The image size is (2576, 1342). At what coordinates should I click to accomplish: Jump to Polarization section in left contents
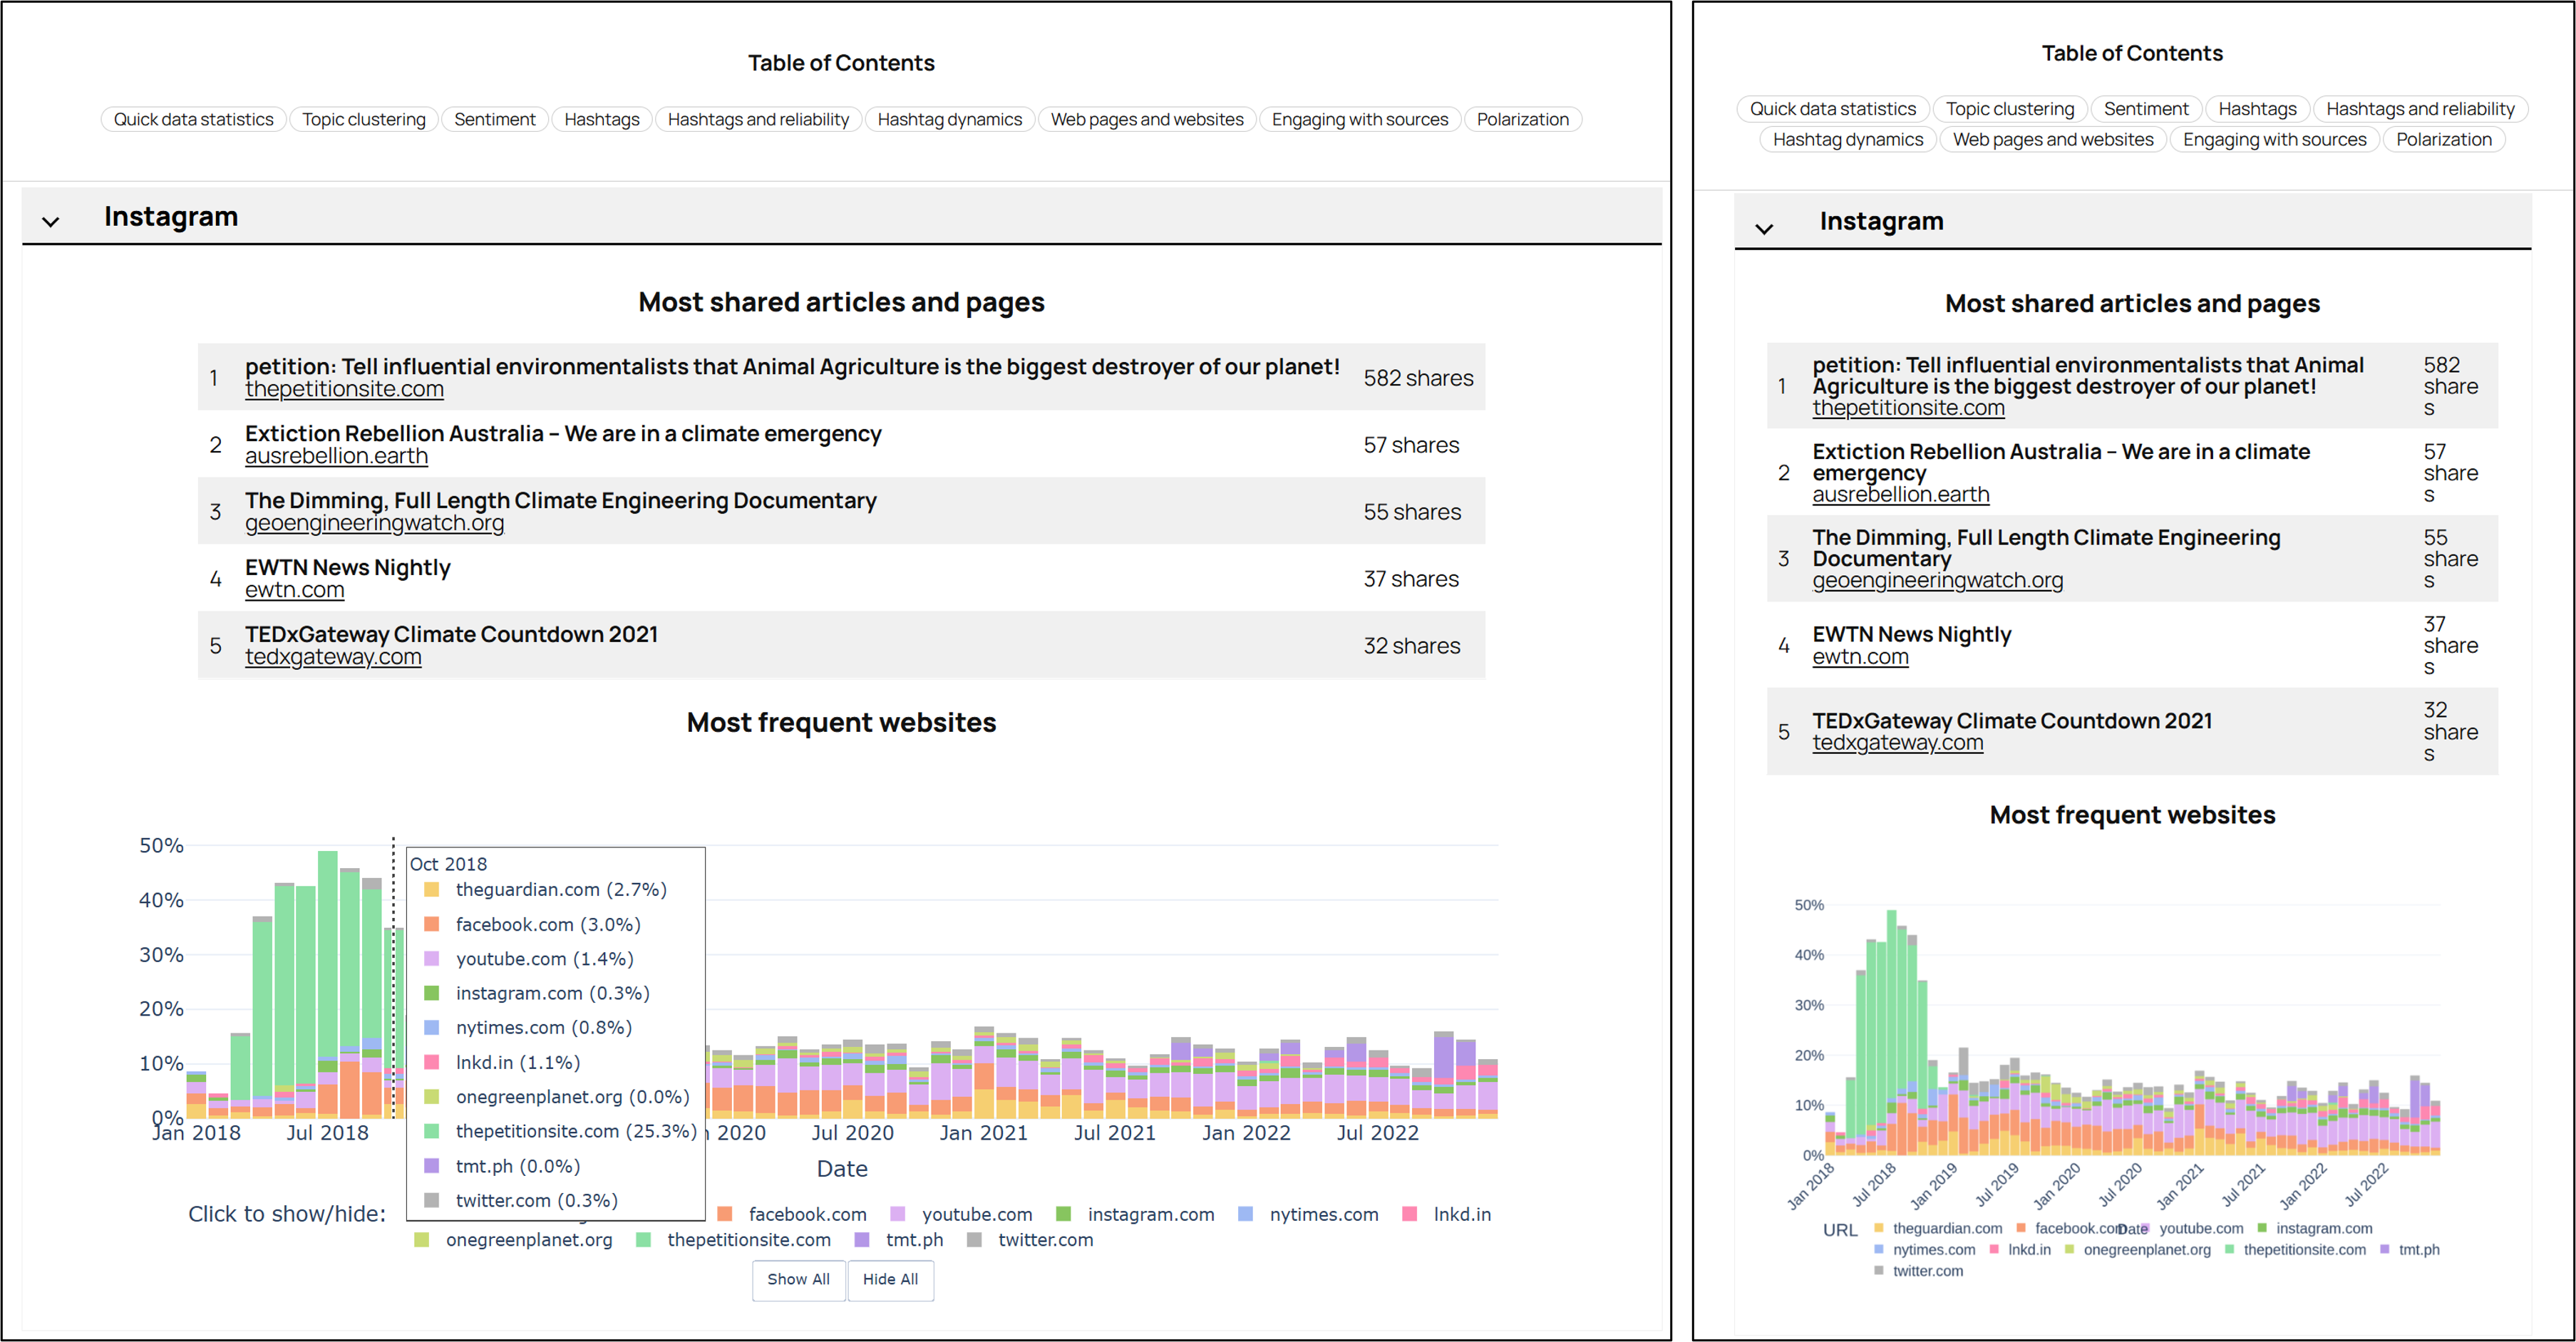click(1522, 119)
